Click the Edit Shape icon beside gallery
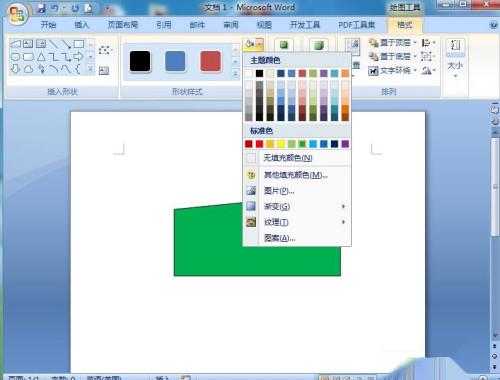The width and height of the screenshot is (500, 380). pyautogui.click(x=105, y=50)
